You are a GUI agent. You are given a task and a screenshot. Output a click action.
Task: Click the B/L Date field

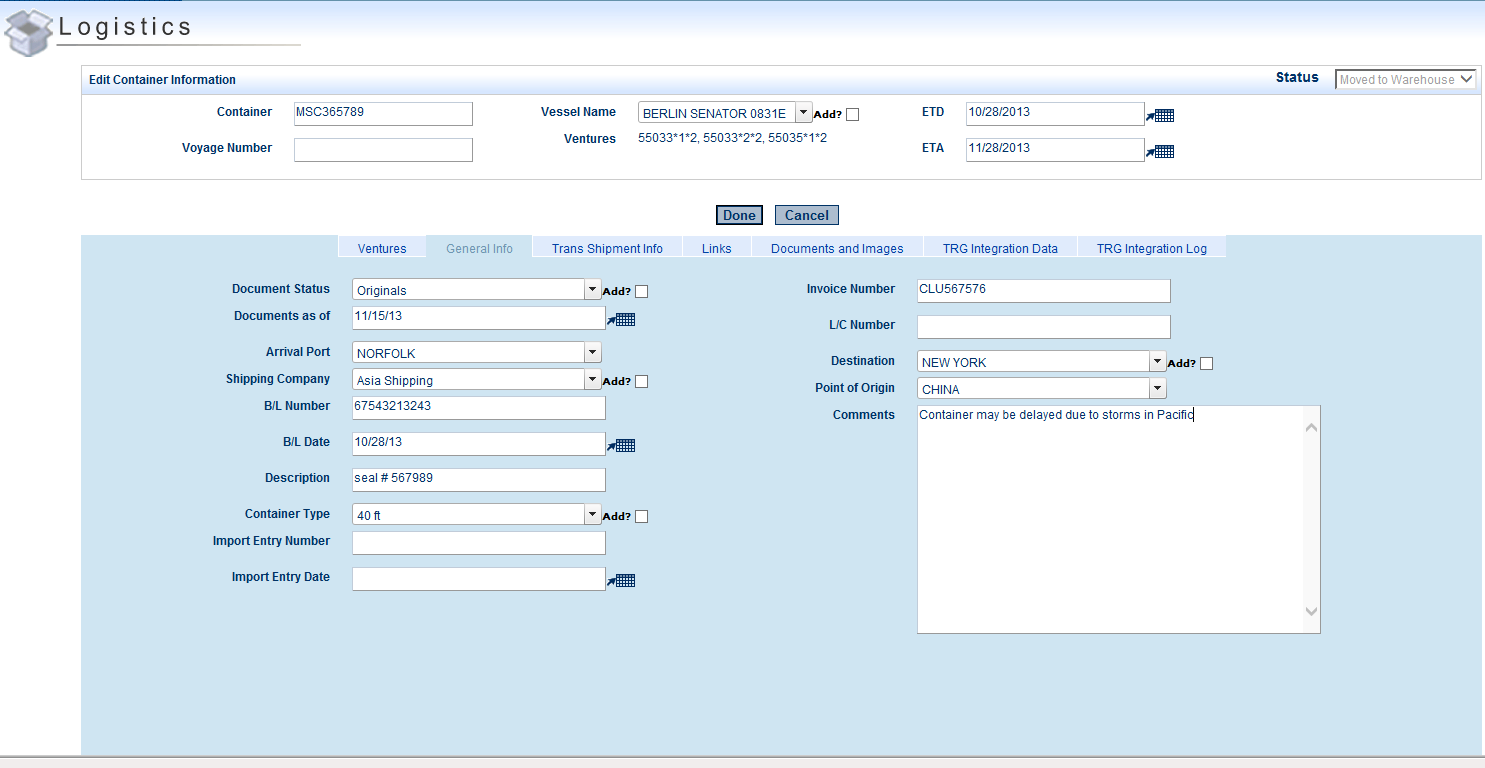[479, 443]
